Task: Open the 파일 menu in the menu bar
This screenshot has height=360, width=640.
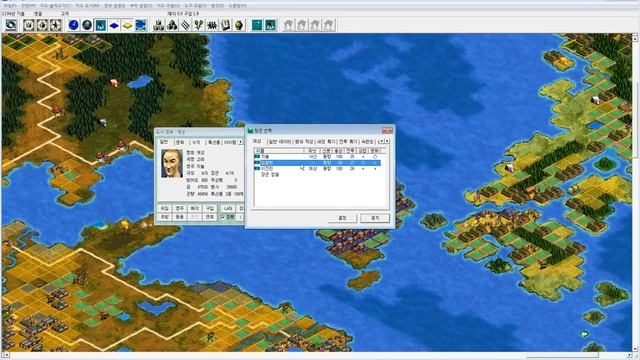Action: click(10, 6)
